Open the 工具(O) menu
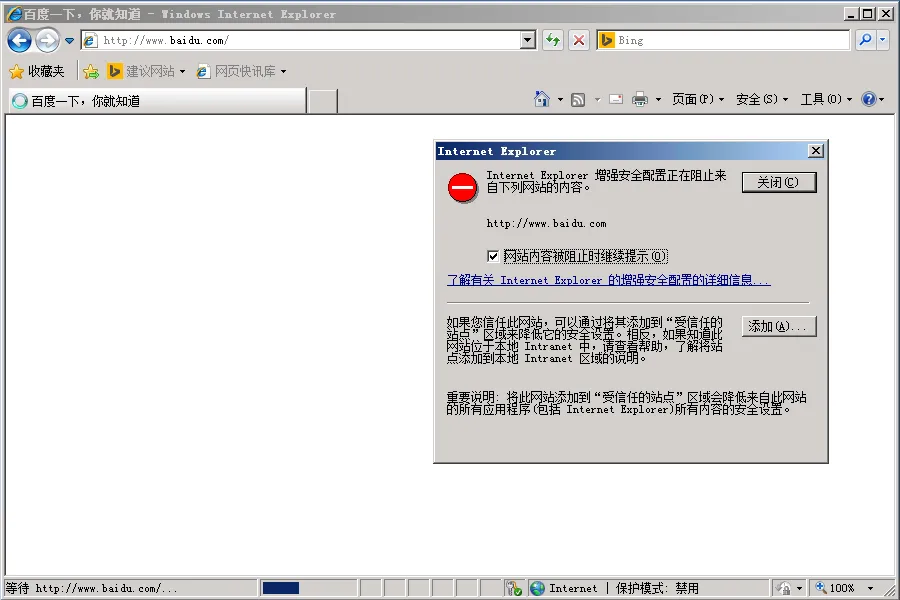 point(827,100)
